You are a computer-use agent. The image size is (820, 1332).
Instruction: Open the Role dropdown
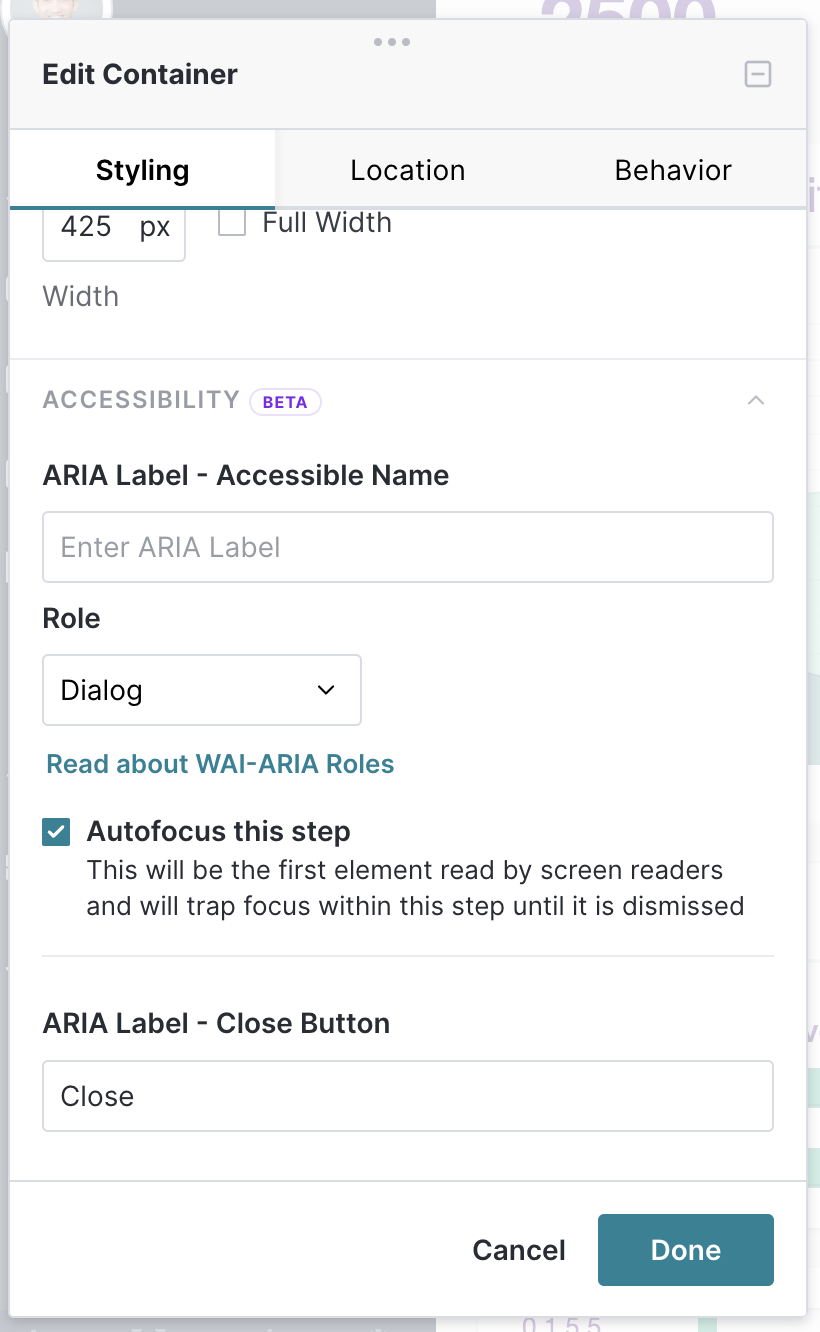[x=202, y=690]
